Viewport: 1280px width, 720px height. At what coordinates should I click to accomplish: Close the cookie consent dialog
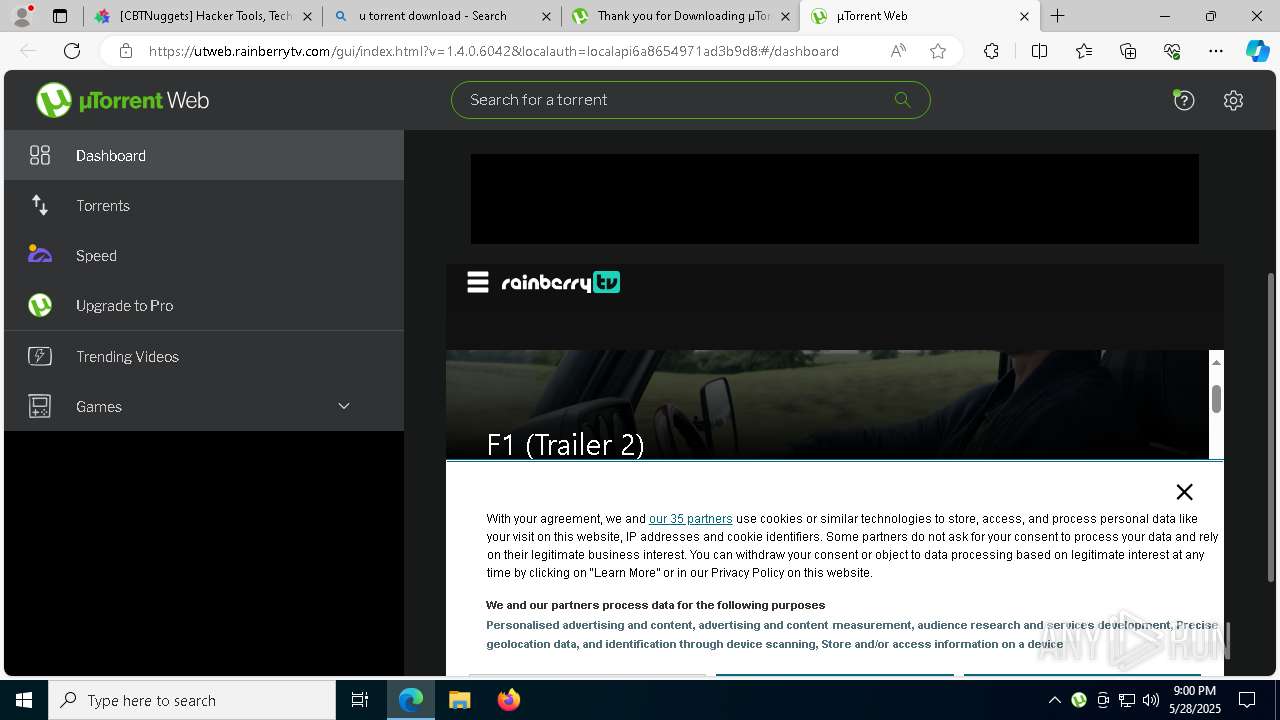[x=1184, y=492]
